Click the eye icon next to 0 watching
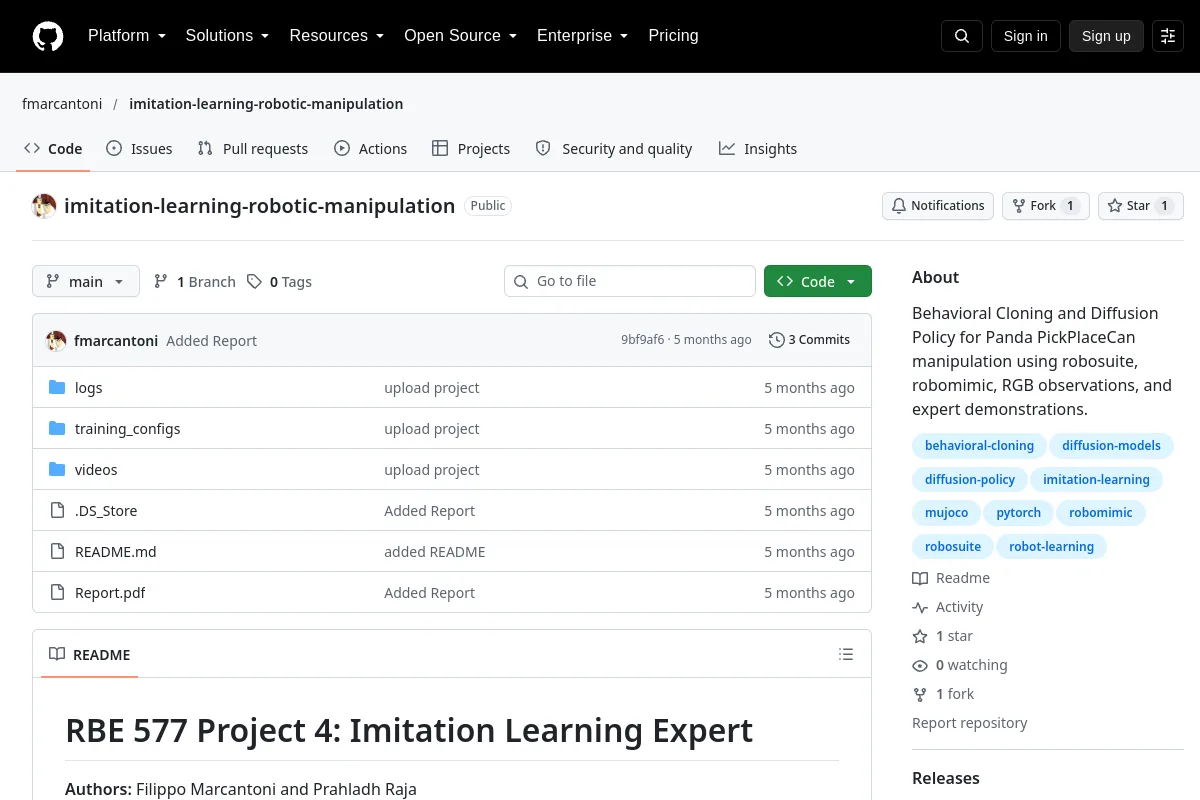Image resolution: width=1200 pixels, height=800 pixels. (920, 665)
